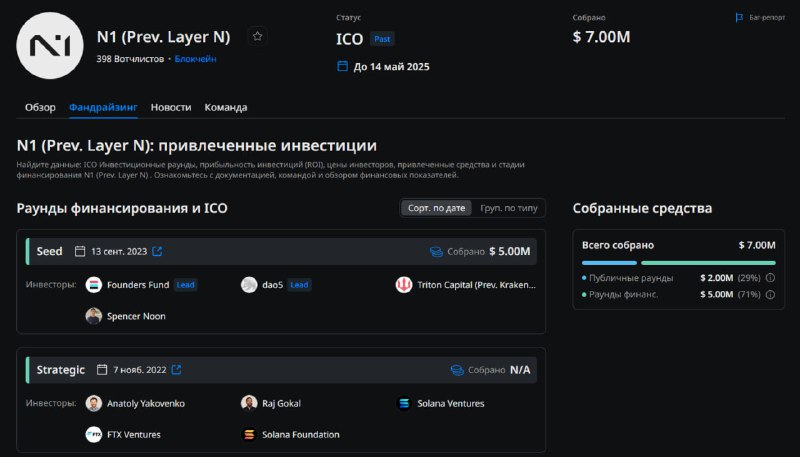Open Founders Fund investor logo
Screen dimensions: 800x457
click(94, 285)
